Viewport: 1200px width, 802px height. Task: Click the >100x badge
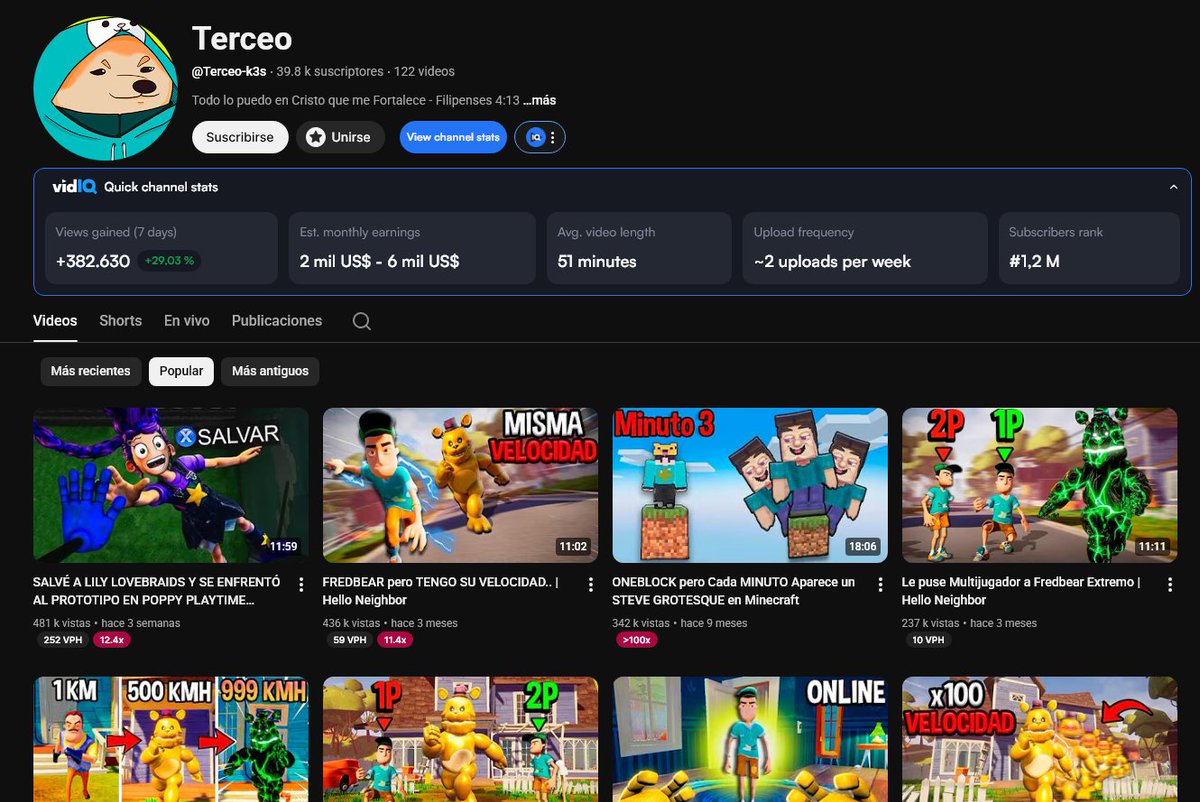637,640
